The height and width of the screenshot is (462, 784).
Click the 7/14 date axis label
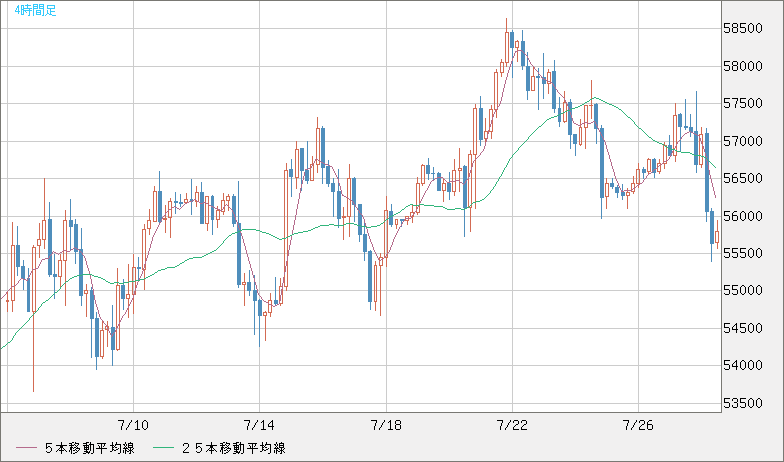point(259,425)
